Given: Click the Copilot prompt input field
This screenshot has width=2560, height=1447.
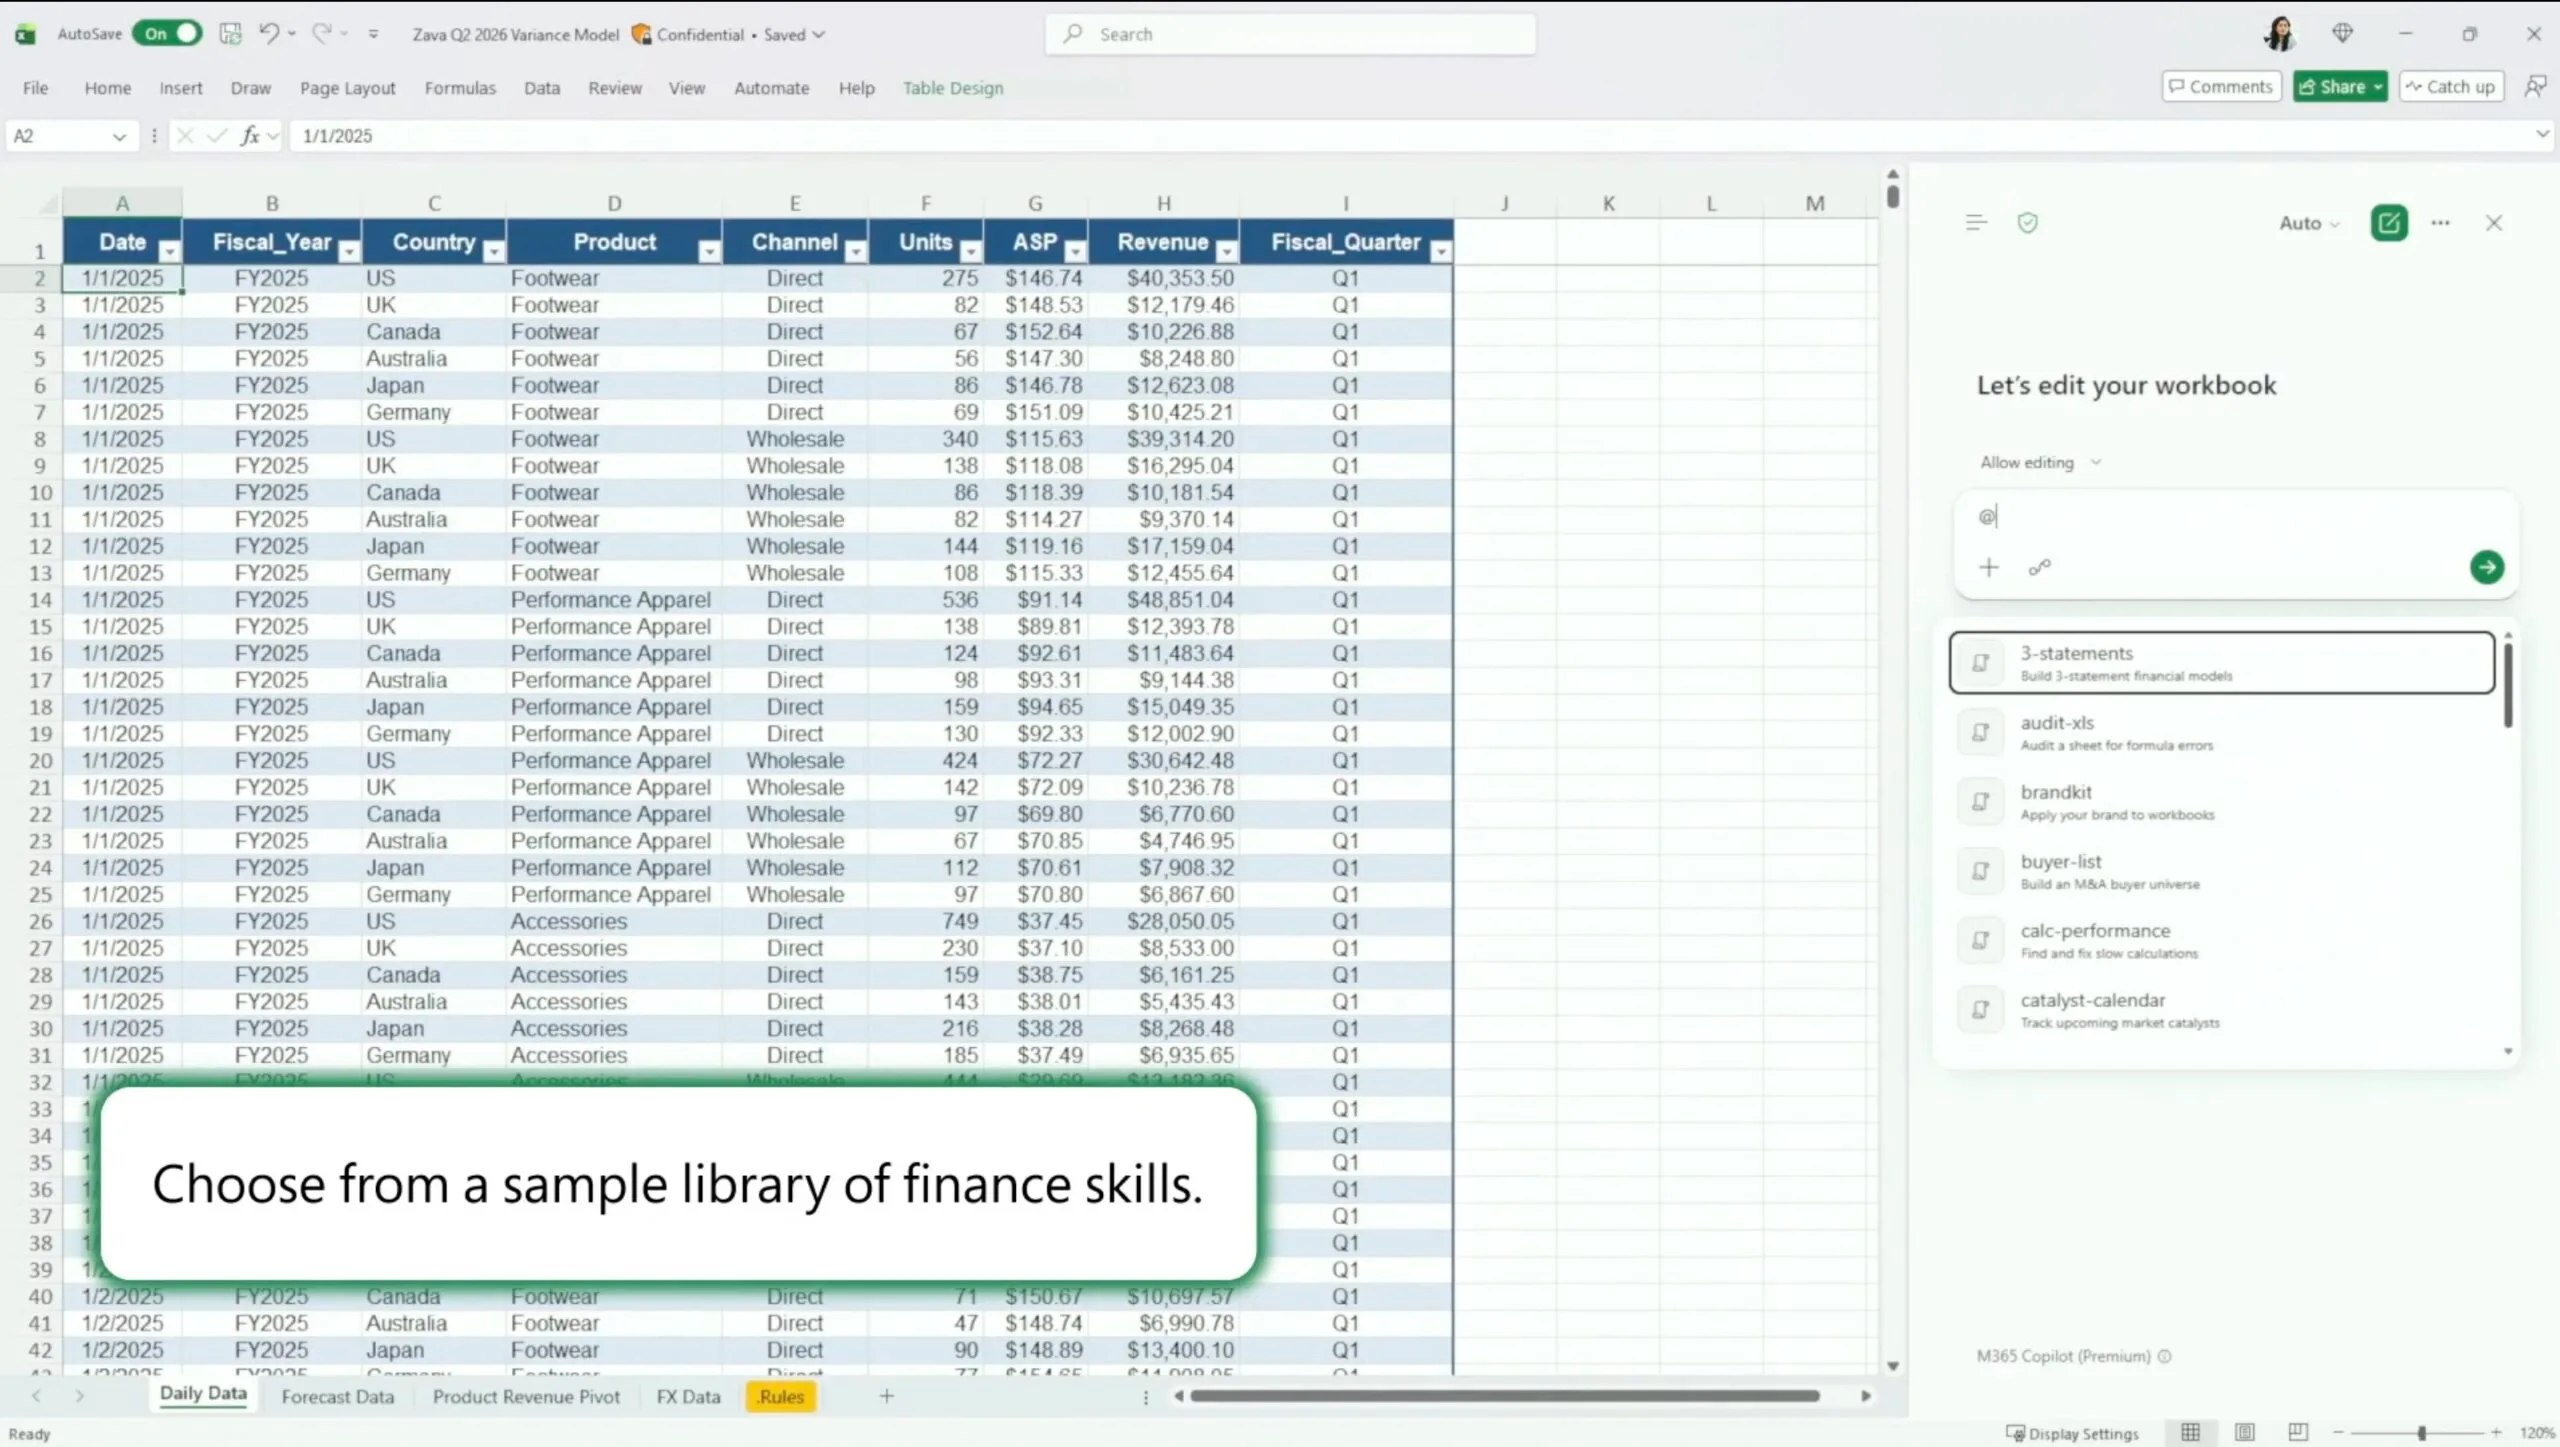Looking at the screenshot, I should pyautogui.click(x=2236, y=517).
